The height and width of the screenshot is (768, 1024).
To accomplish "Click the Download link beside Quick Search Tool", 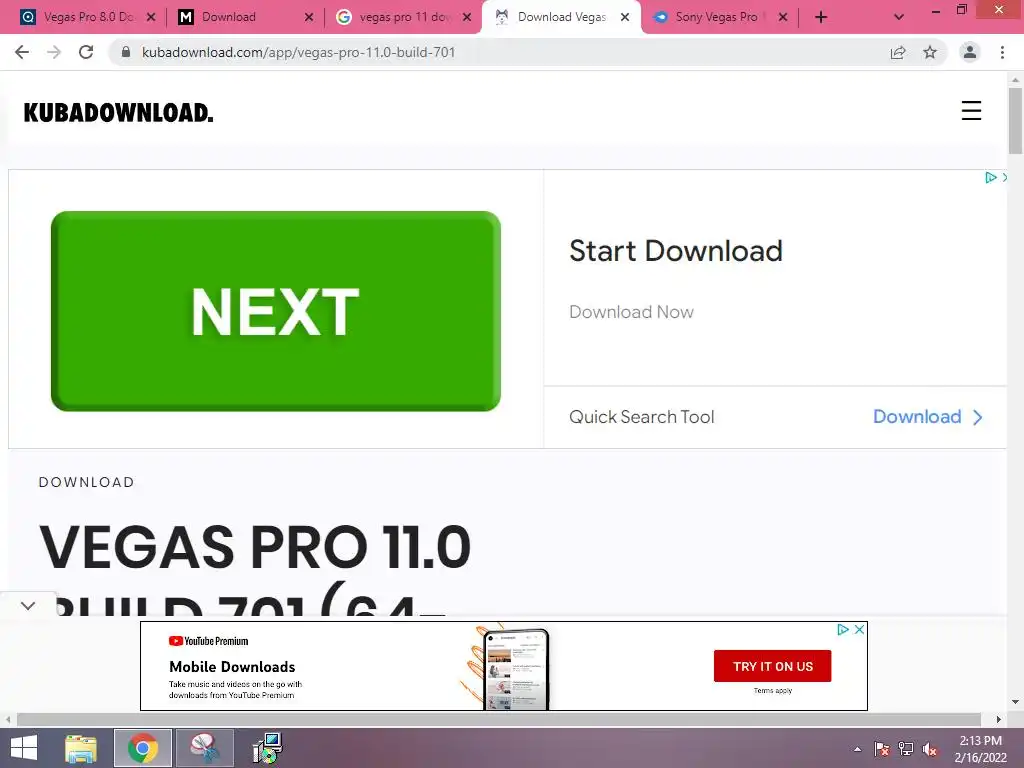I will [x=927, y=417].
